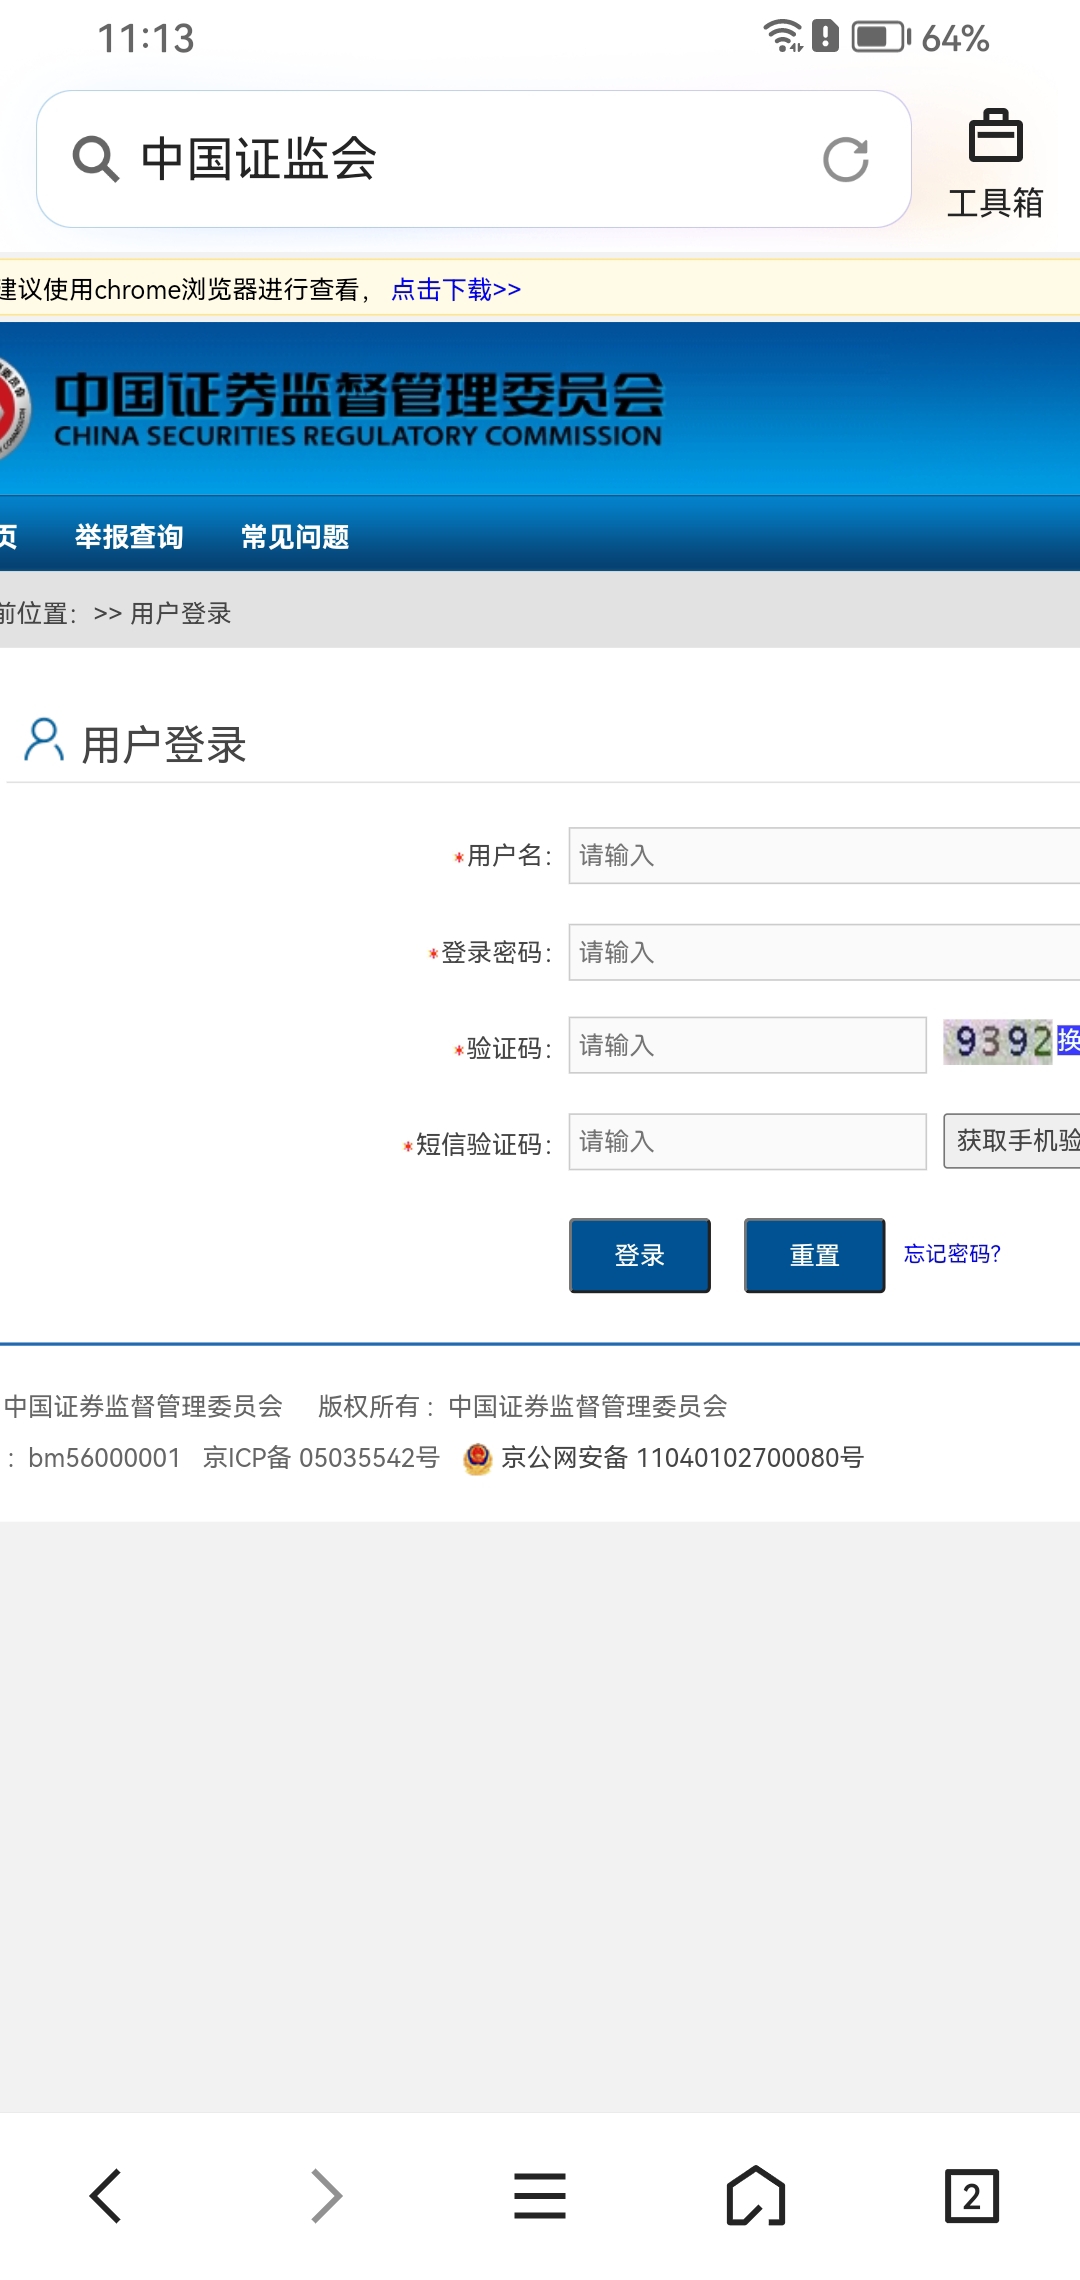Go back with the left arrow
The height and width of the screenshot is (2280, 1080).
pos(106,2196)
